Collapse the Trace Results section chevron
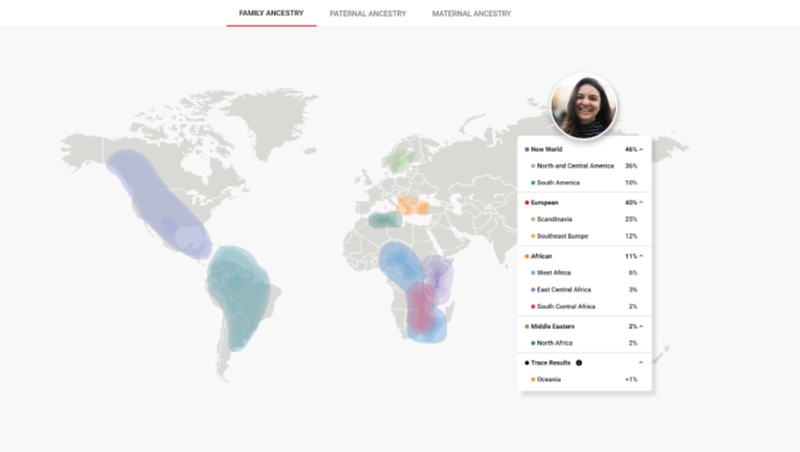Screen dimensions: 800x452 [x=641, y=362]
